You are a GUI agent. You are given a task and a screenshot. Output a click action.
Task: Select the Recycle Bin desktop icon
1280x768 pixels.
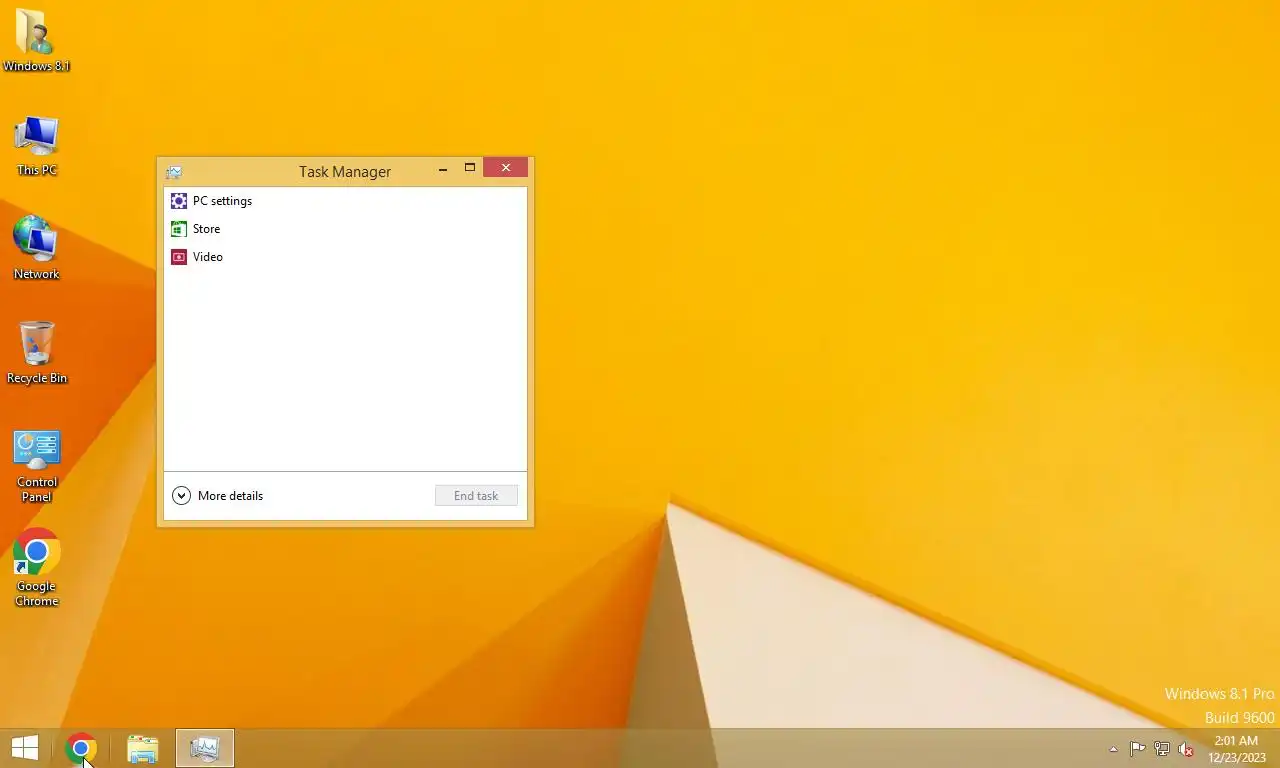point(37,352)
